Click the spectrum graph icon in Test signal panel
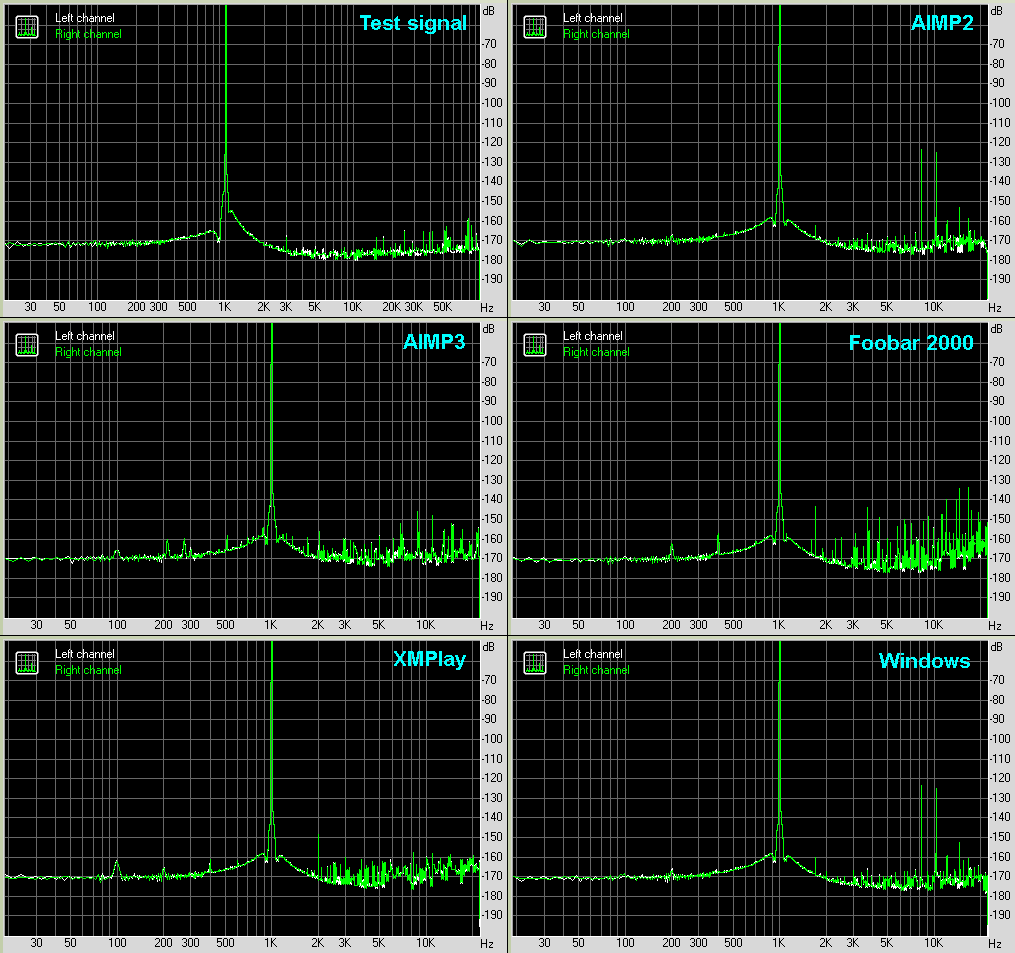The image size is (1015, 953). point(27,27)
